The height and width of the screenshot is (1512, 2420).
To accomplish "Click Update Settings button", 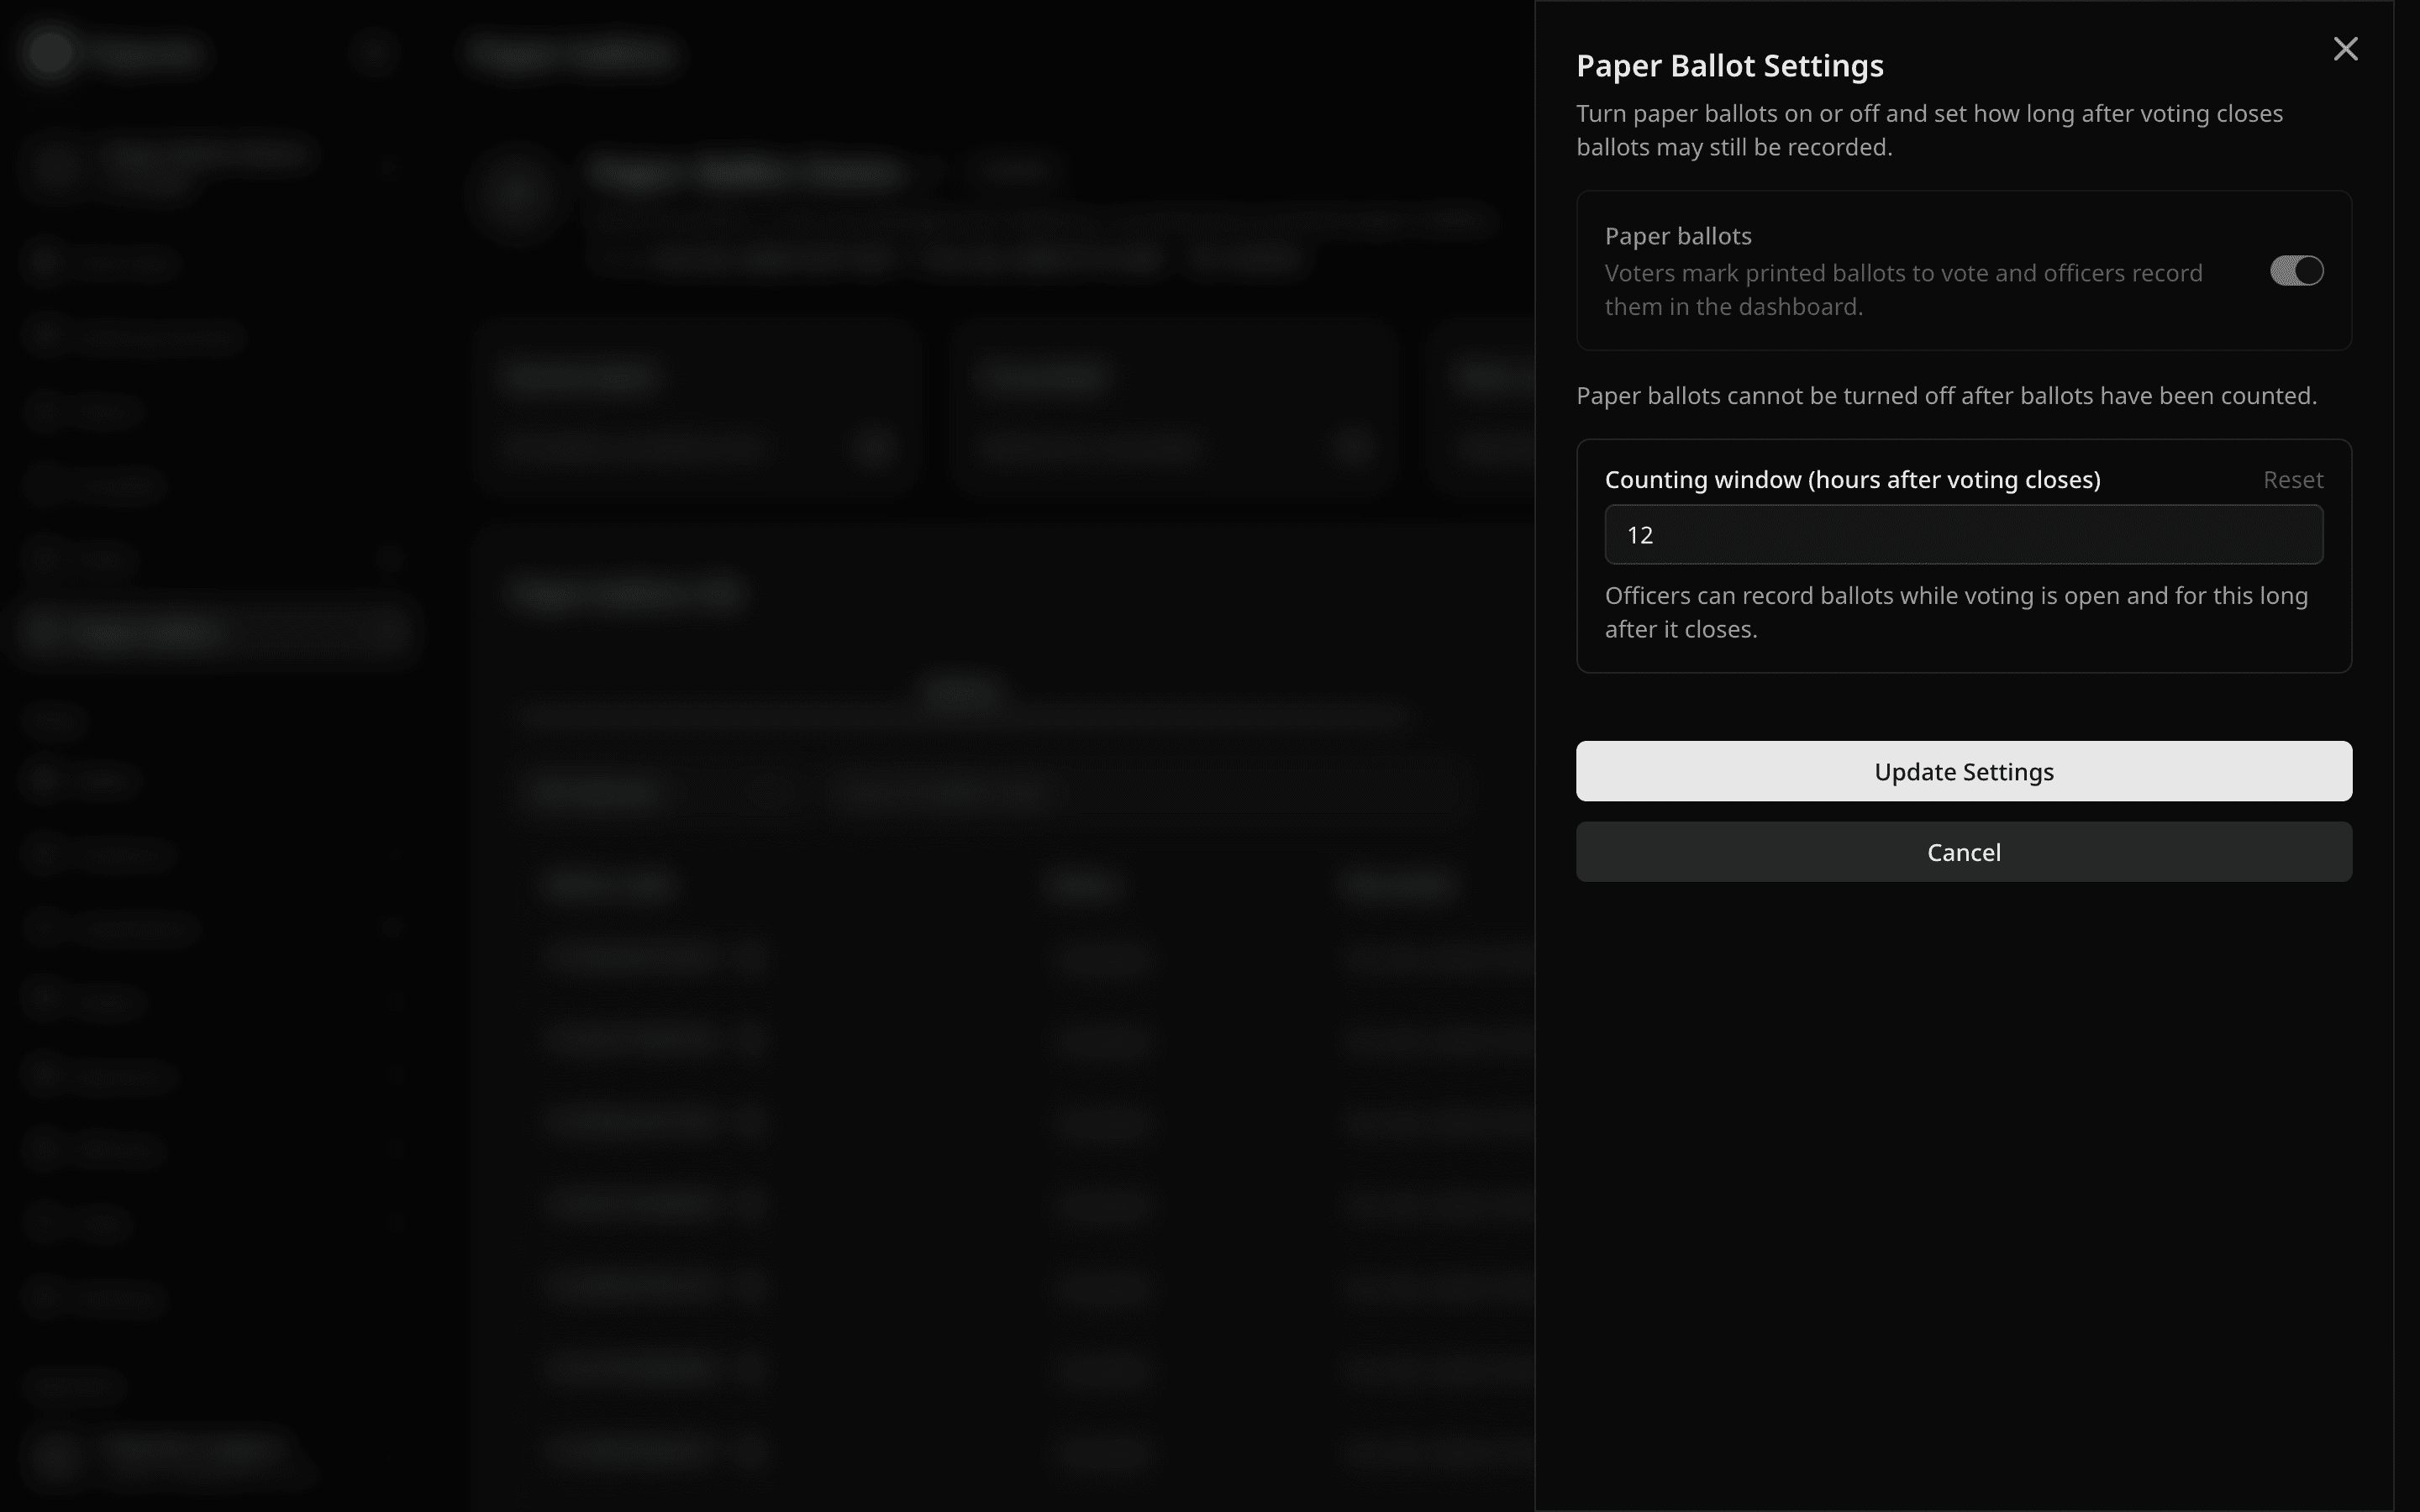I will [1963, 771].
